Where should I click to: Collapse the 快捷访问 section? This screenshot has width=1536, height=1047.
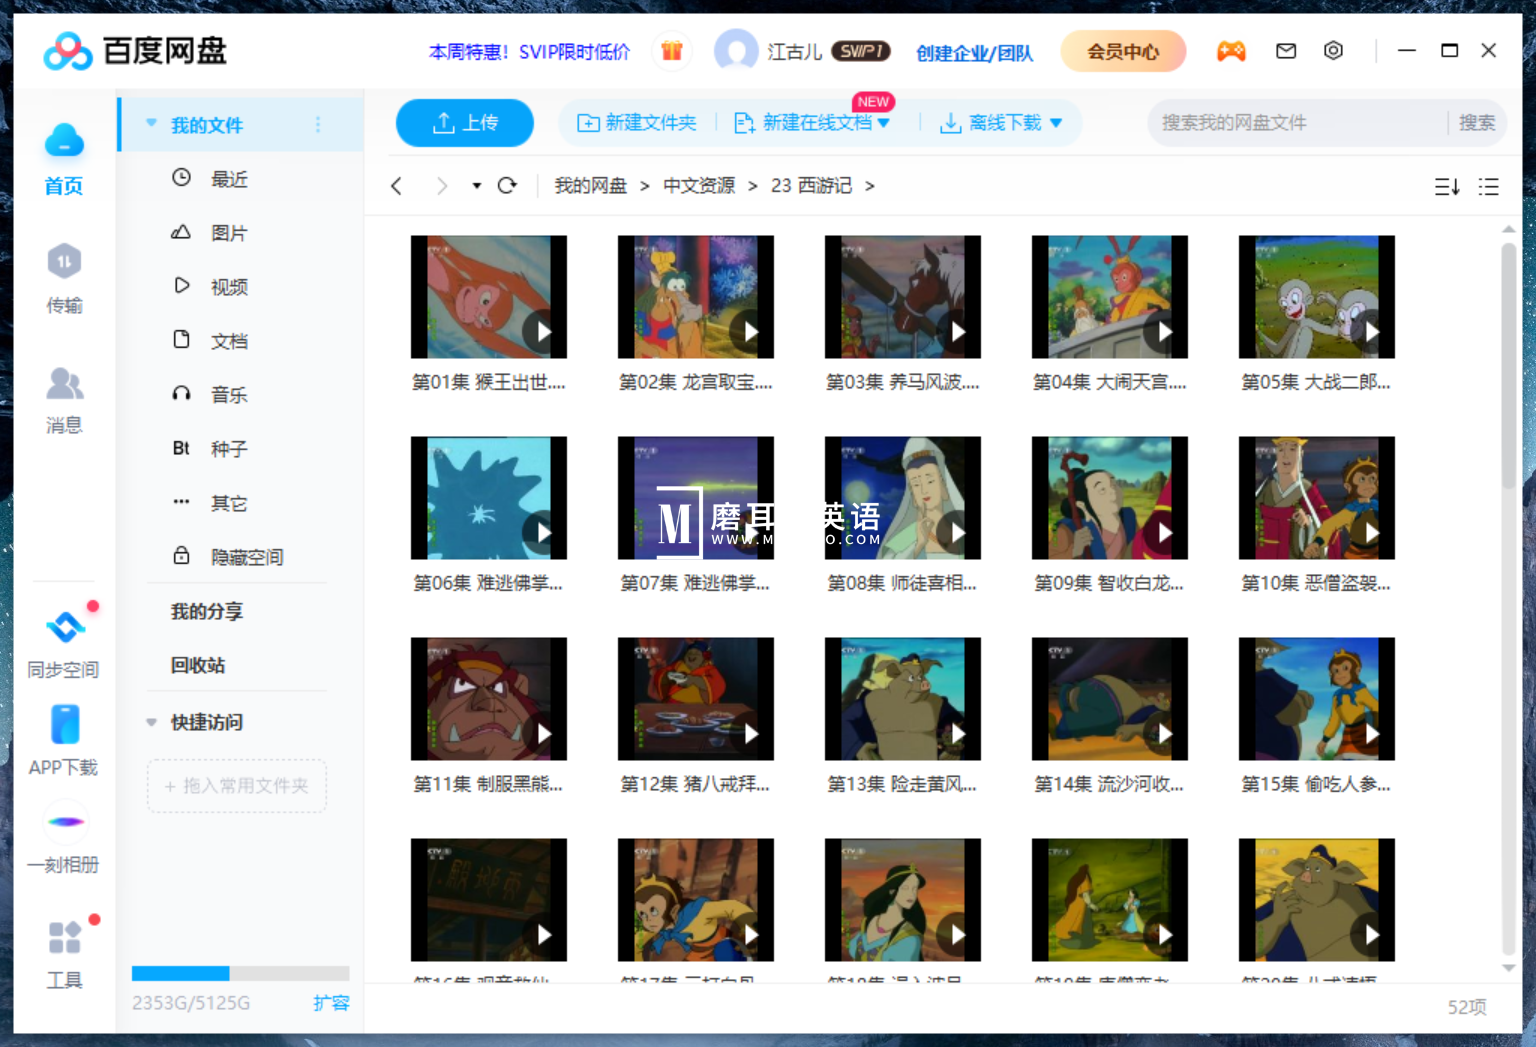(x=152, y=722)
